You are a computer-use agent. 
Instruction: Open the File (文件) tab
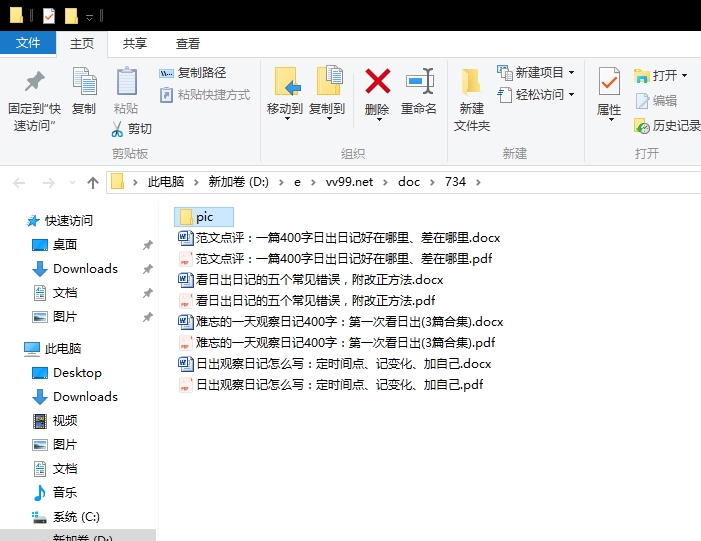click(x=28, y=43)
